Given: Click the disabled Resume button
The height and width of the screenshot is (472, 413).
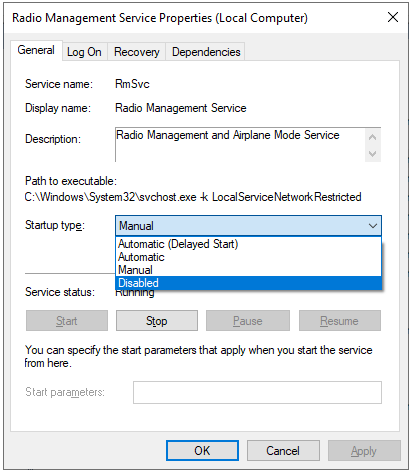Looking at the screenshot, I should click(340, 321).
